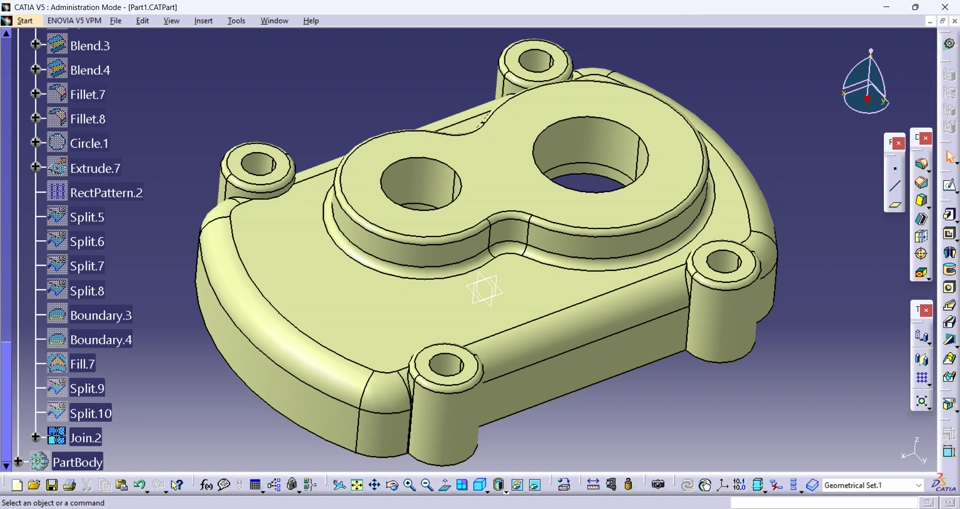Activate the Fly Mode airplane icon
The height and width of the screenshot is (509, 960).
coord(339,485)
